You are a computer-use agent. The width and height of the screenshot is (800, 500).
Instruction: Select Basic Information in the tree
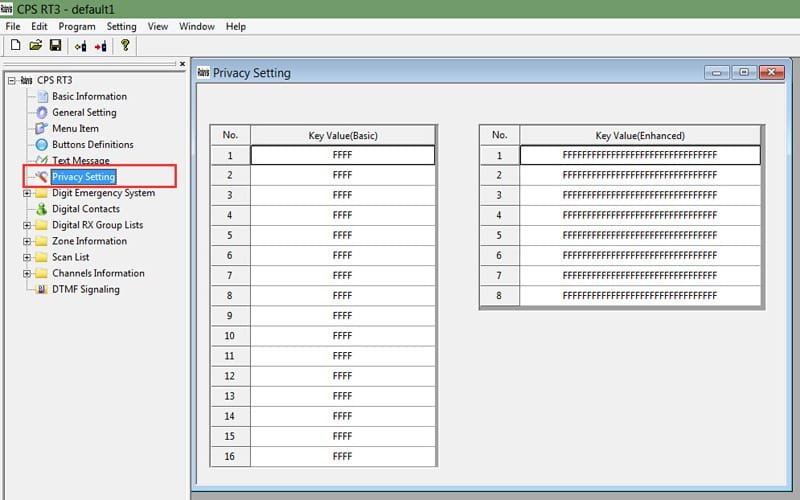pyautogui.click(x=89, y=96)
